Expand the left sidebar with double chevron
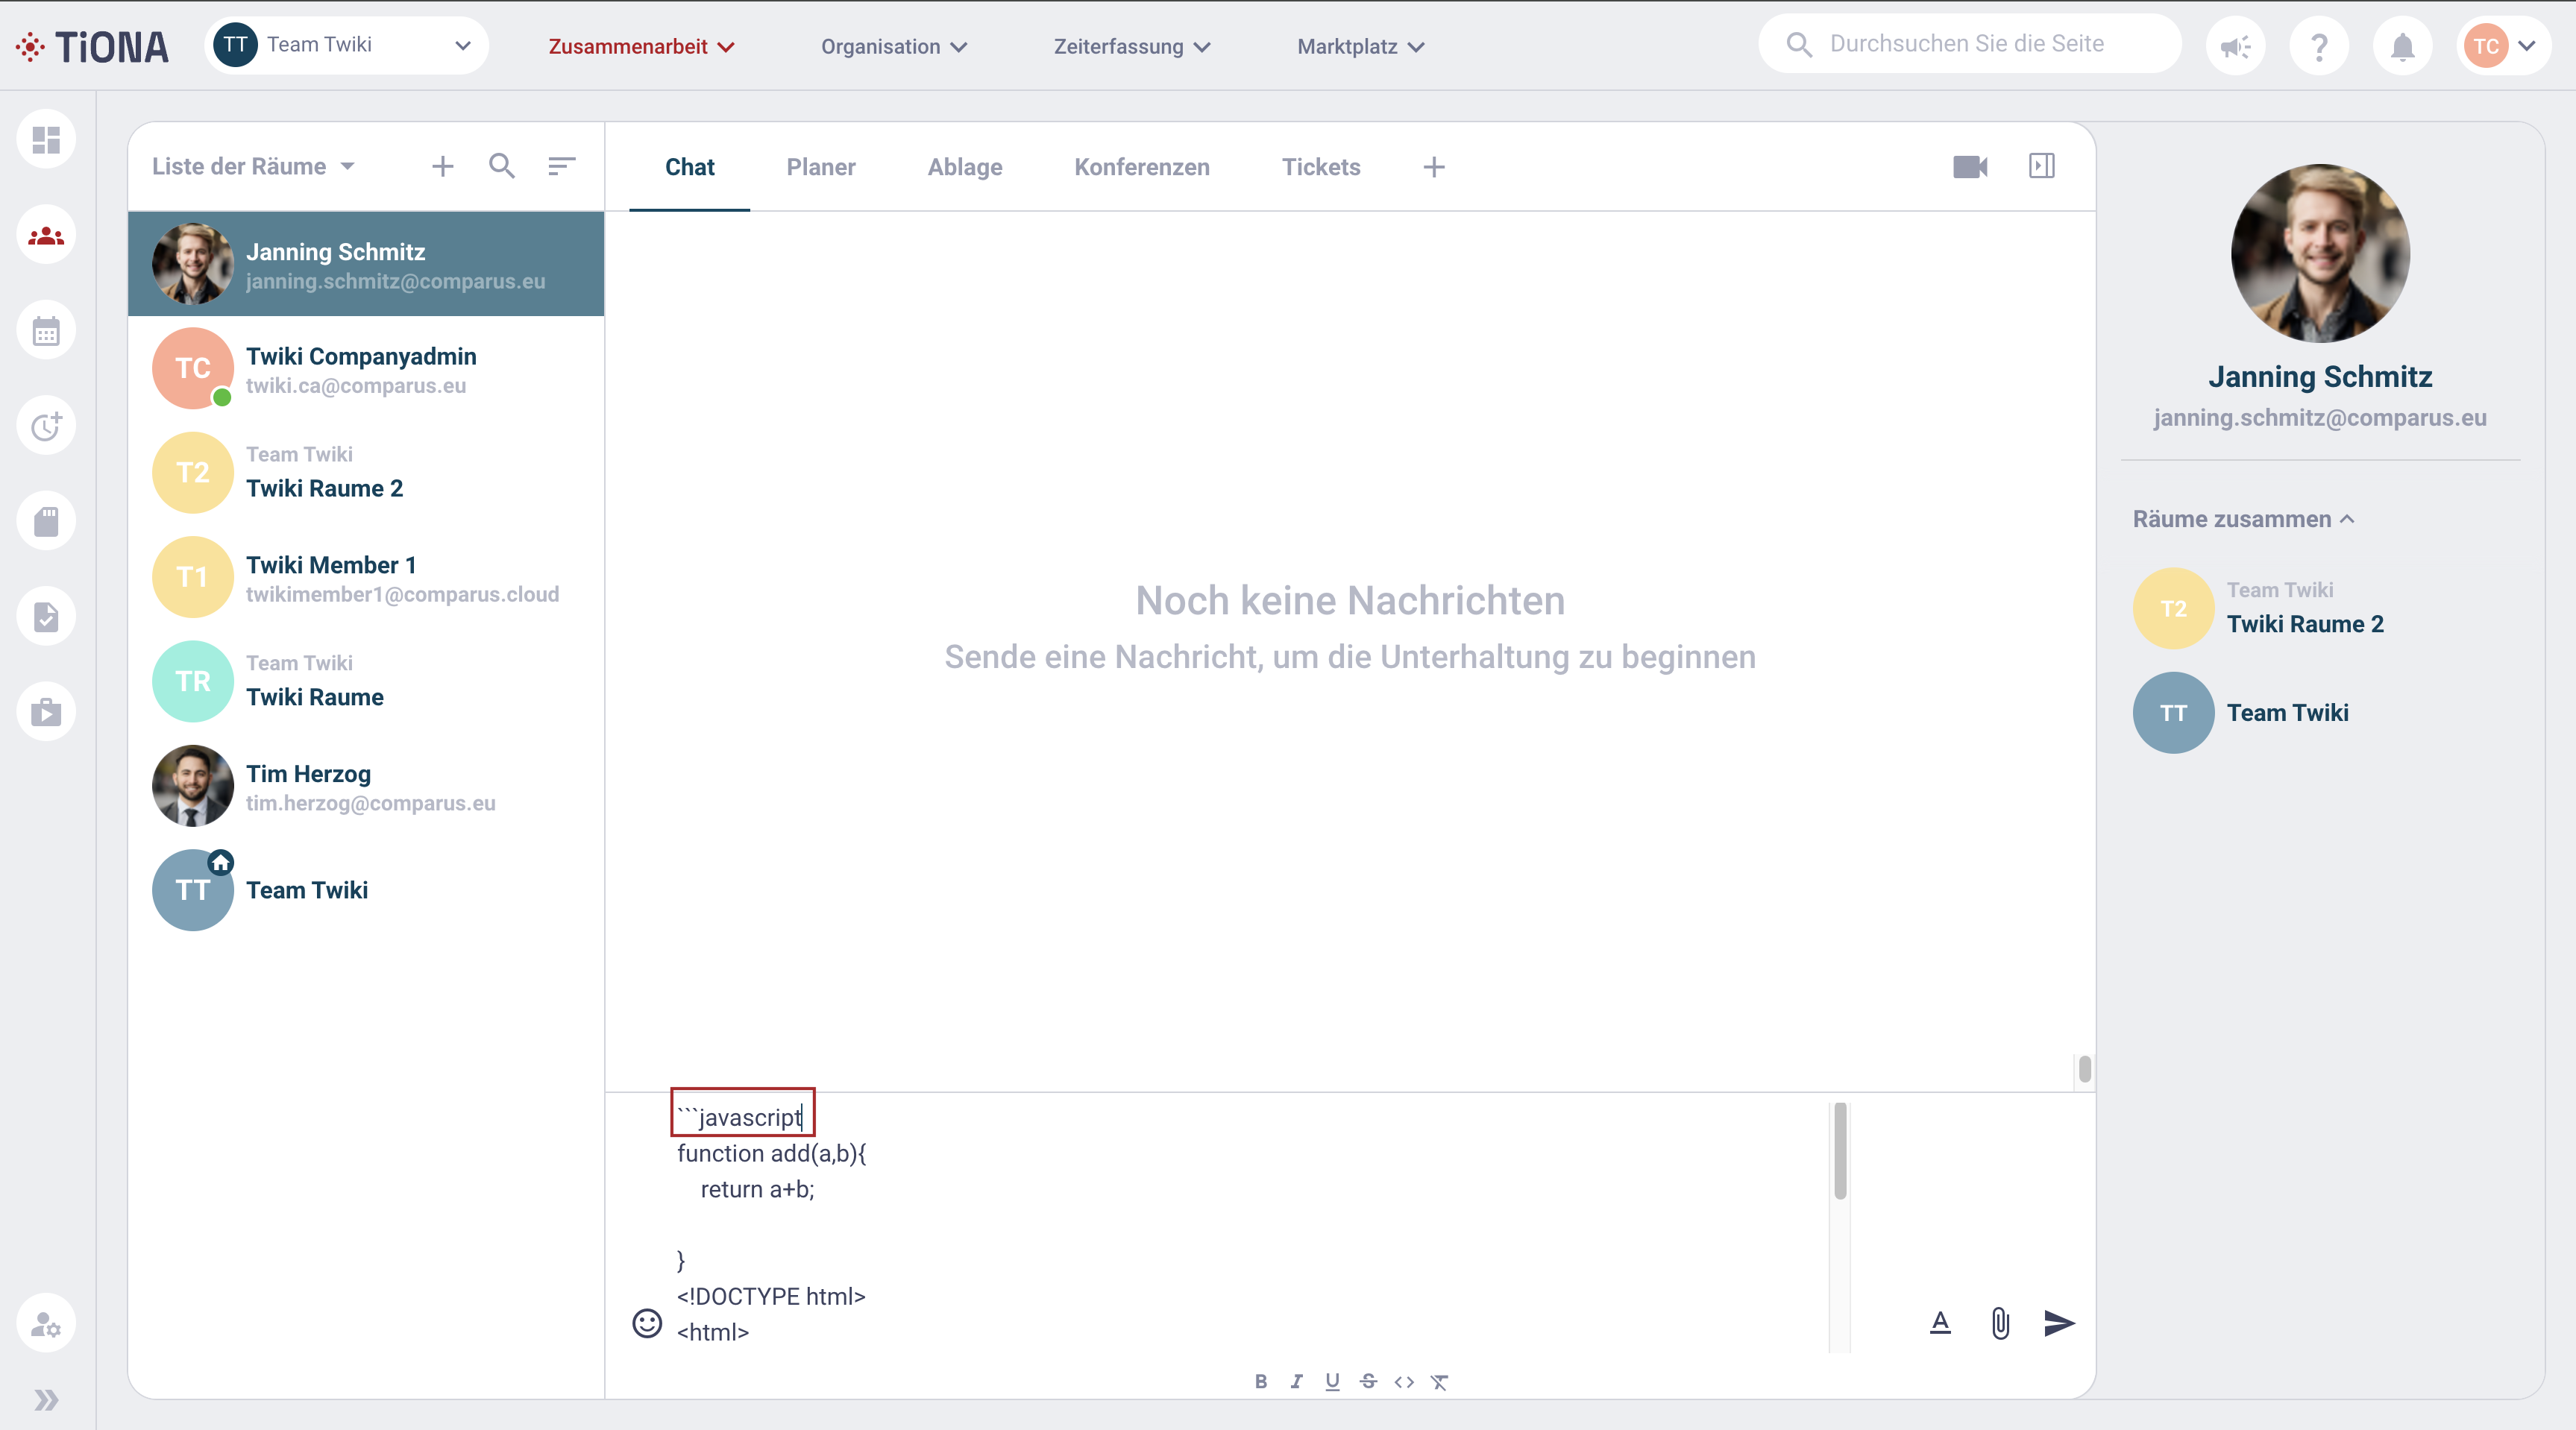 coord(46,1400)
